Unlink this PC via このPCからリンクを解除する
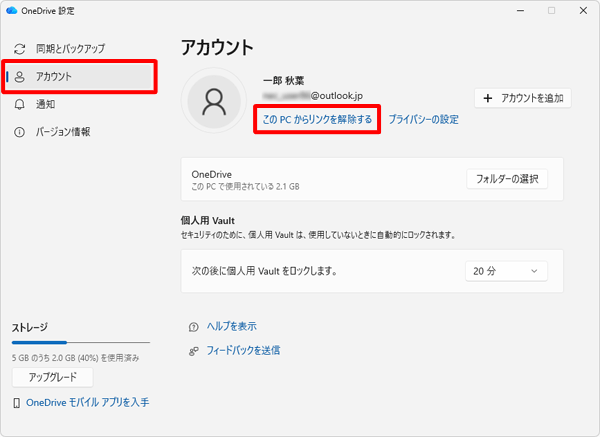Viewport: 600px width, 437px height. pos(317,119)
